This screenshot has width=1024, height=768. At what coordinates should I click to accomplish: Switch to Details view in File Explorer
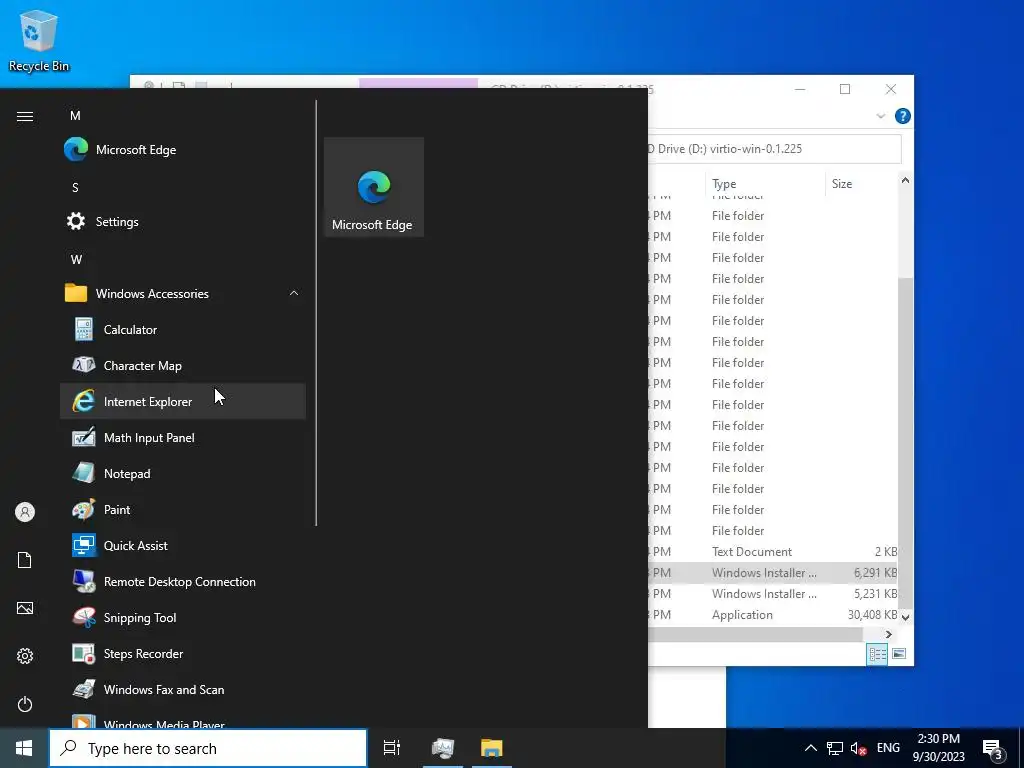click(x=877, y=654)
